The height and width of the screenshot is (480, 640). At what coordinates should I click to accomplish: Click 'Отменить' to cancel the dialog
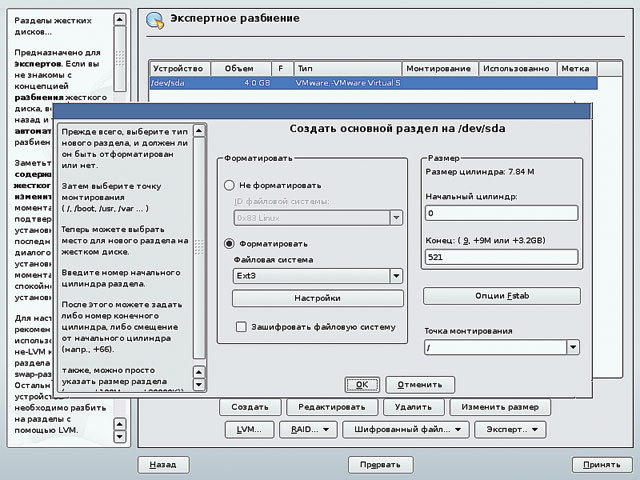coord(420,384)
